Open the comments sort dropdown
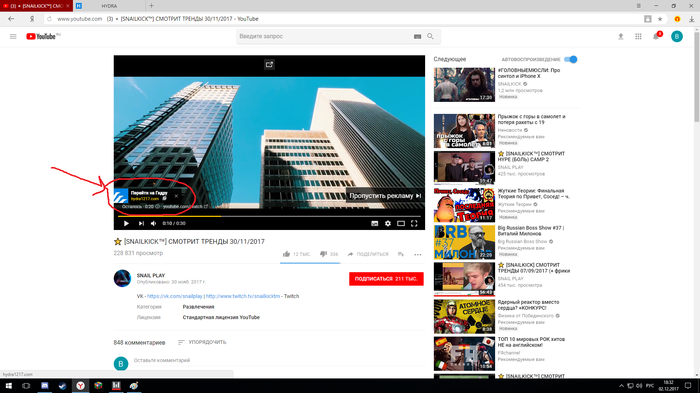This screenshot has width=700, height=393. (202, 342)
